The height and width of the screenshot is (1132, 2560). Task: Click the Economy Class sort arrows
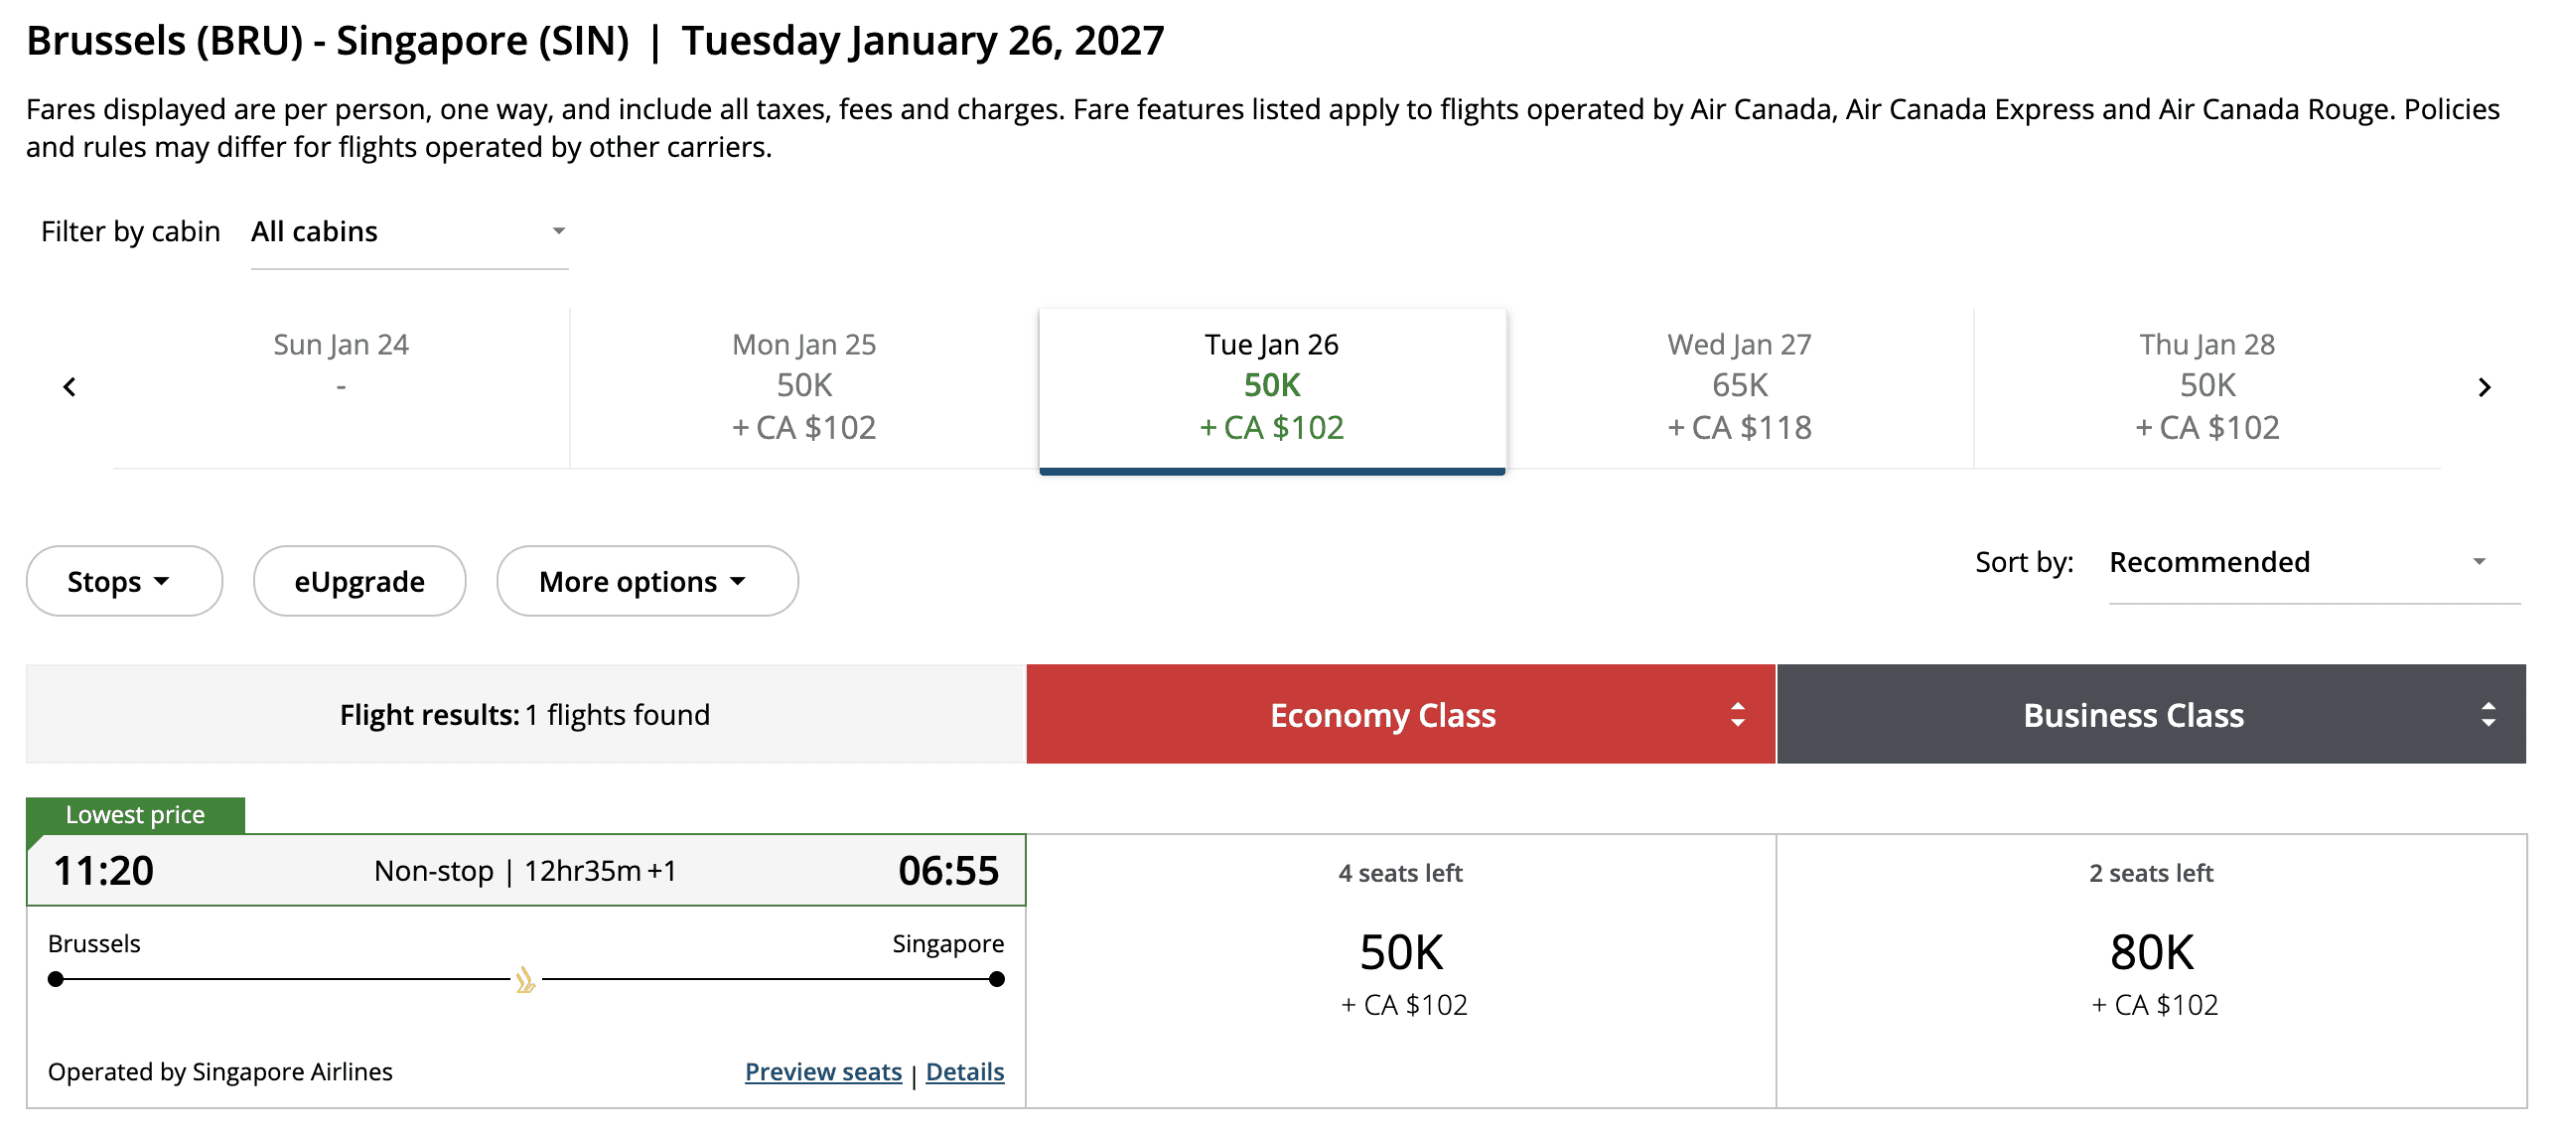[x=1736, y=714]
